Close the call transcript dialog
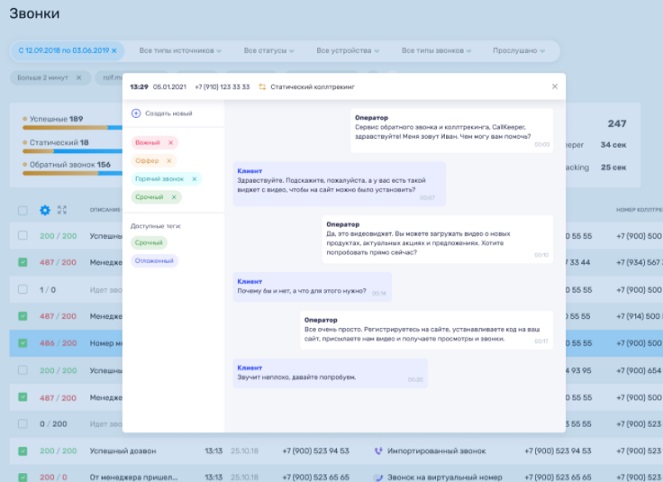 click(555, 87)
